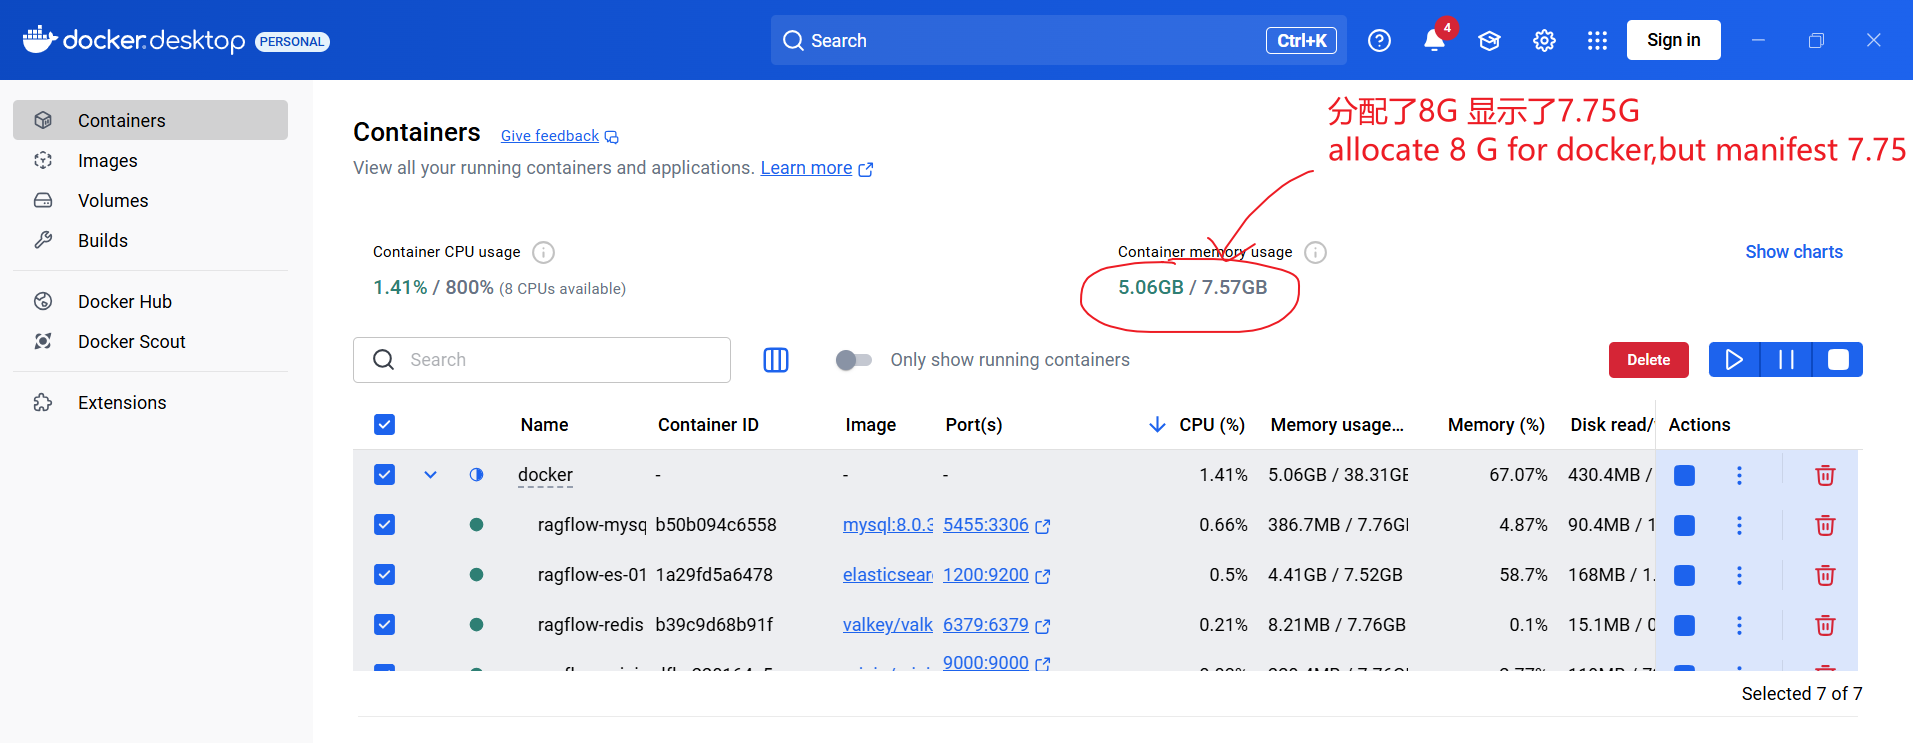Click container ID b39c9d68b91f
The width and height of the screenshot is (1913, 743).
[714, 625]
